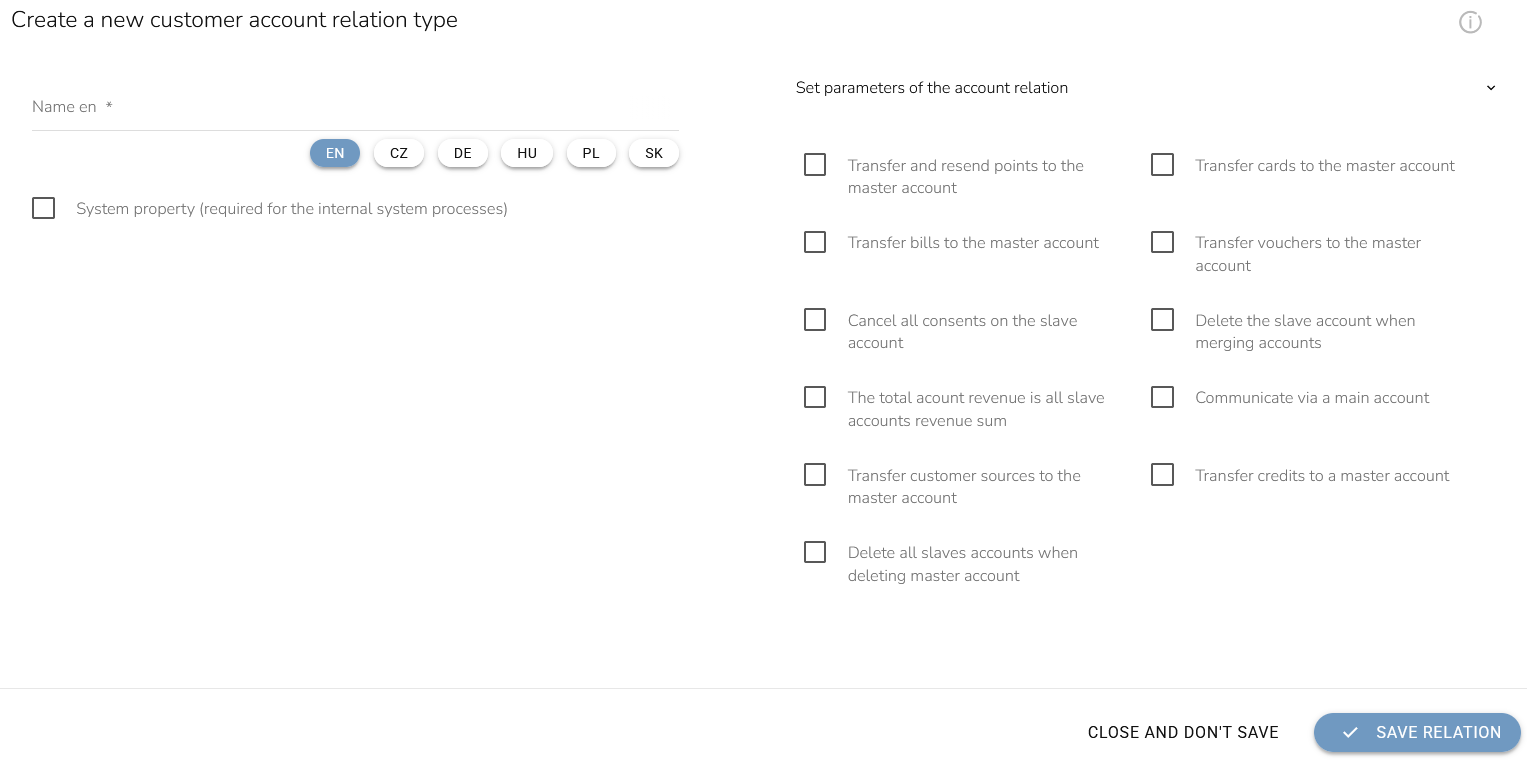Switch to the SK language chip
1527x760 pixels.
click(654, 153)
